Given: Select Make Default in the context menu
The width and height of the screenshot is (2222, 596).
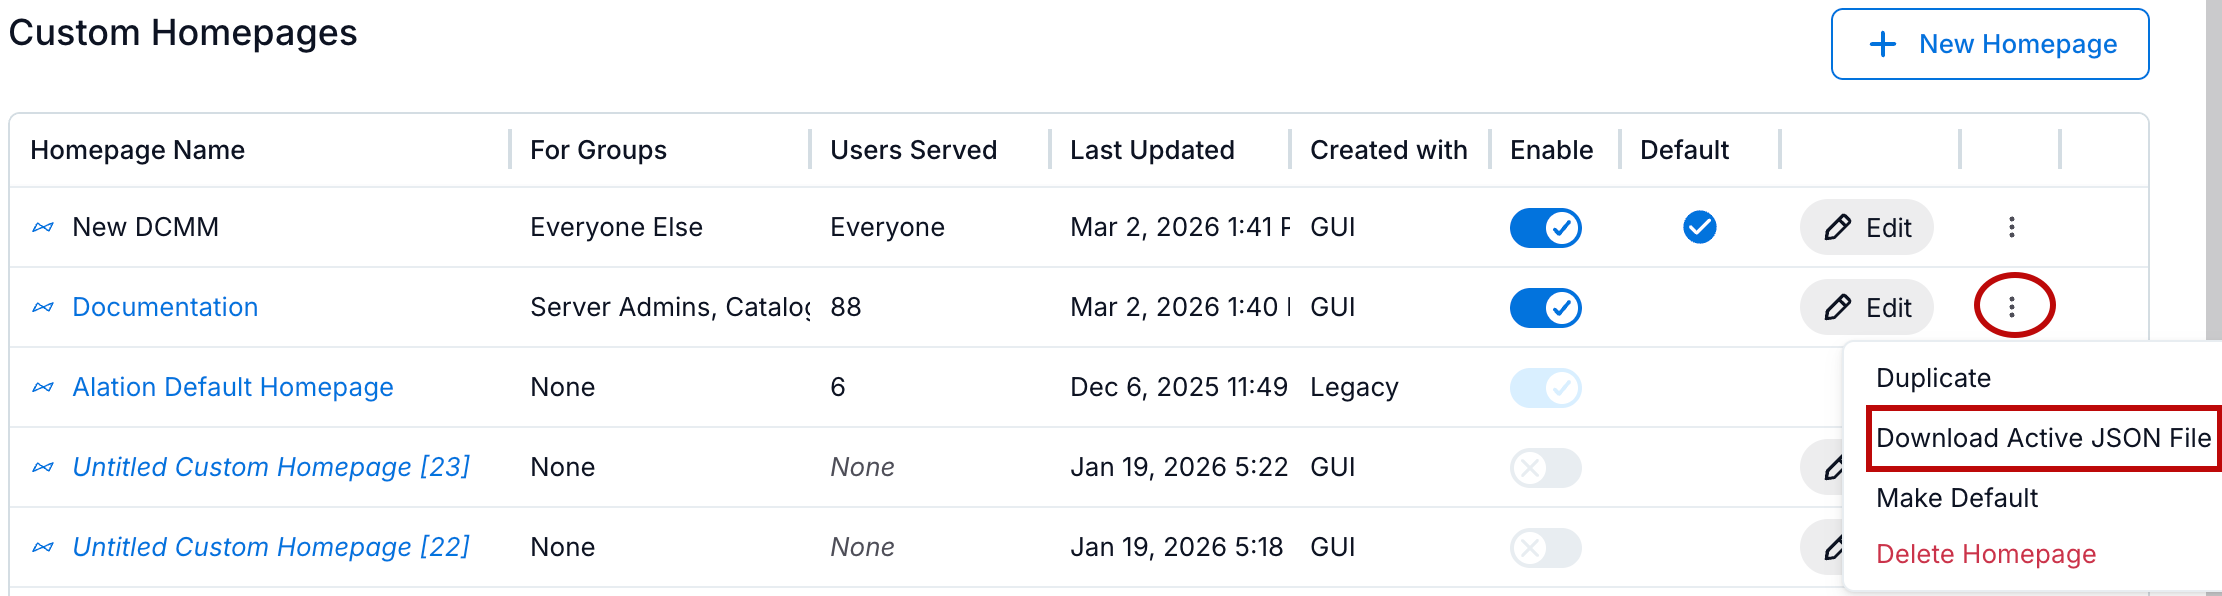Looking at the screenshot, I should click(x=1956, y=497).
